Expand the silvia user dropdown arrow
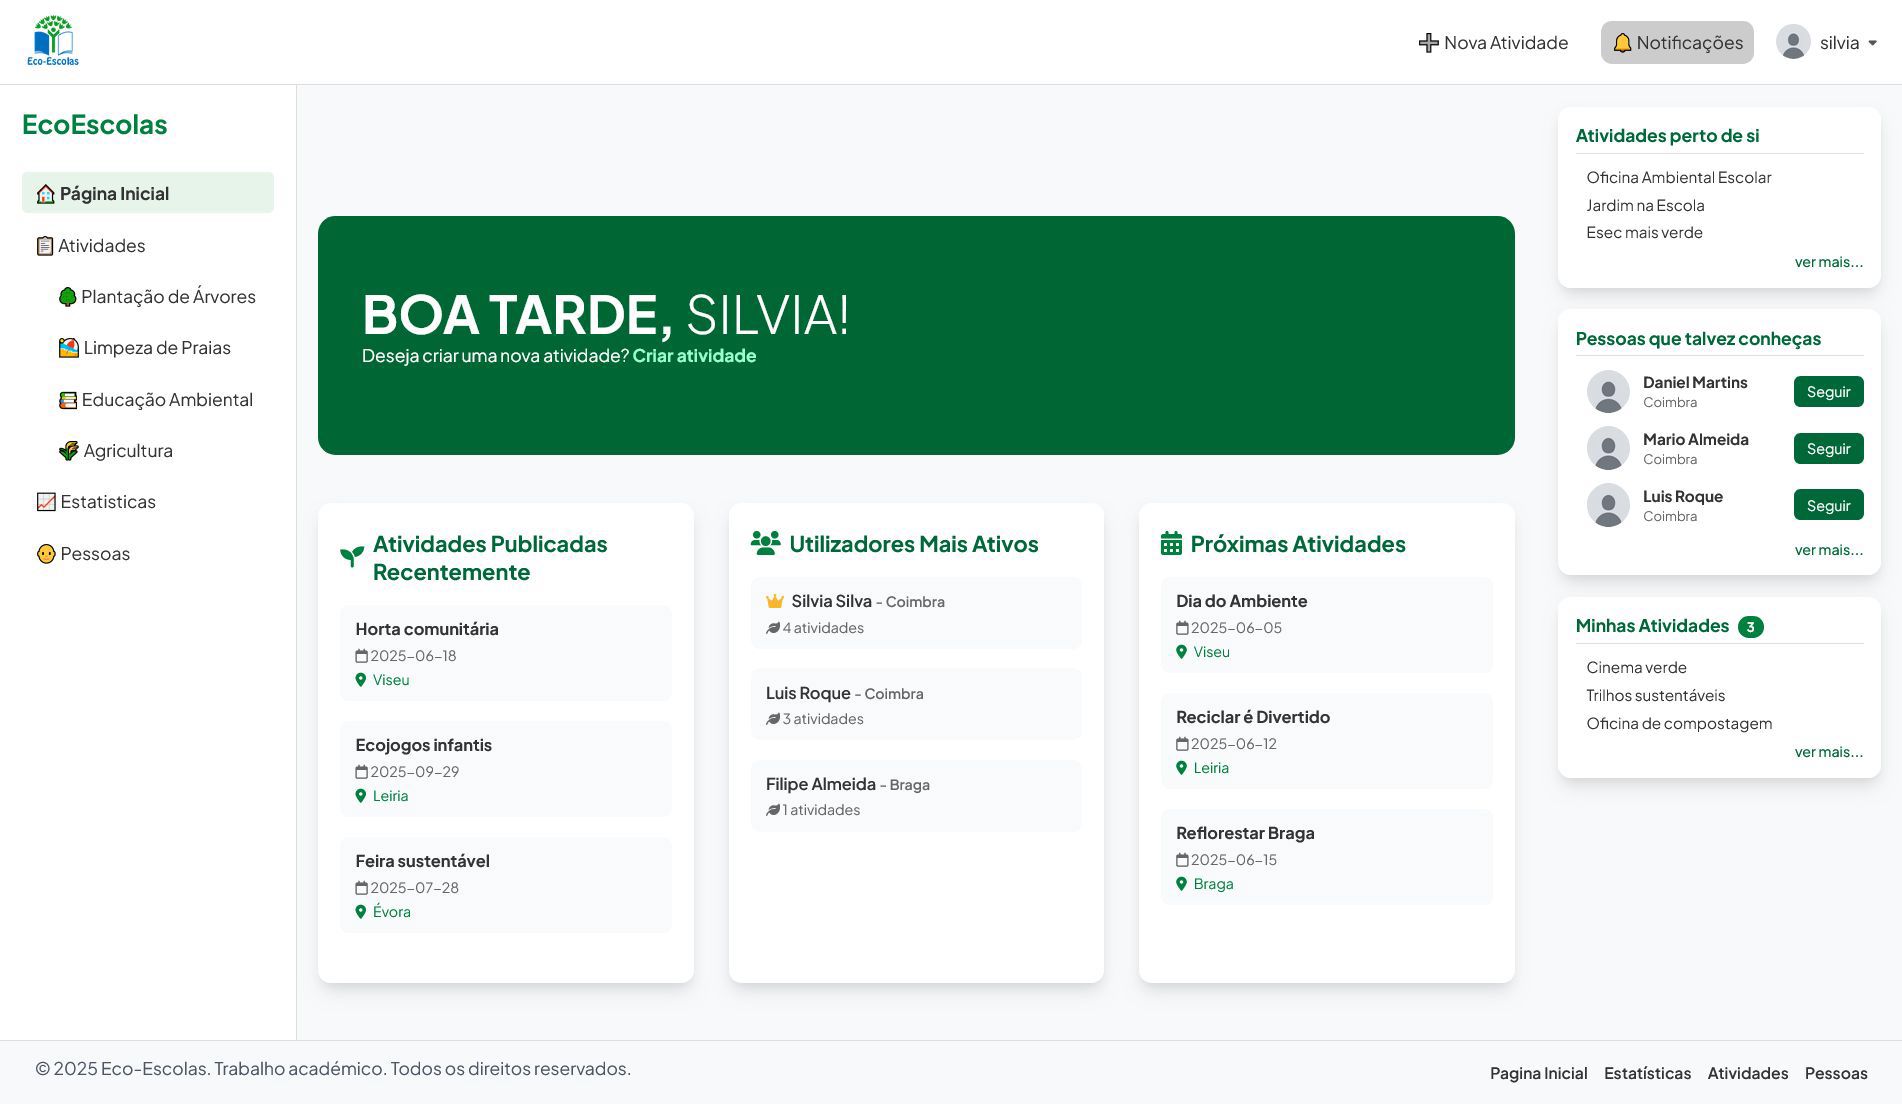 [1872, 43]
